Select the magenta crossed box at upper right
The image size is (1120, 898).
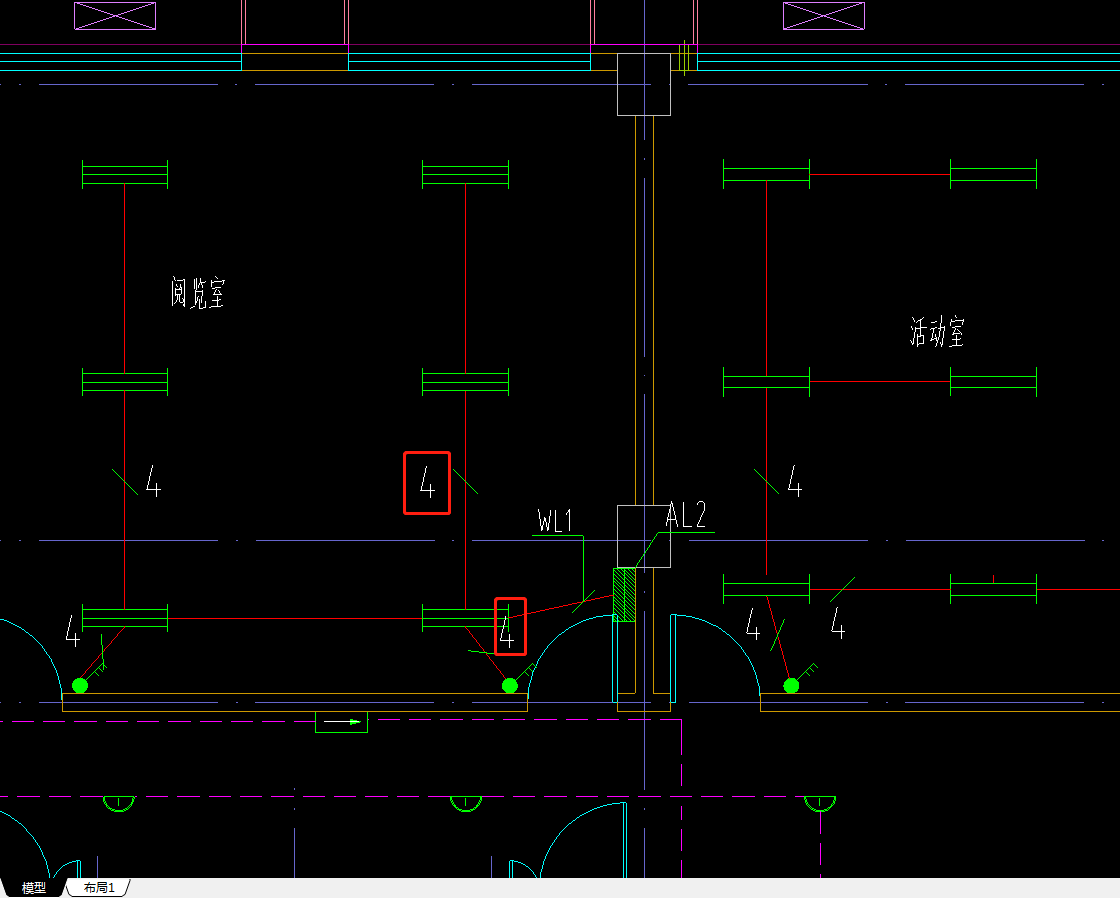[x=824, y=16]
